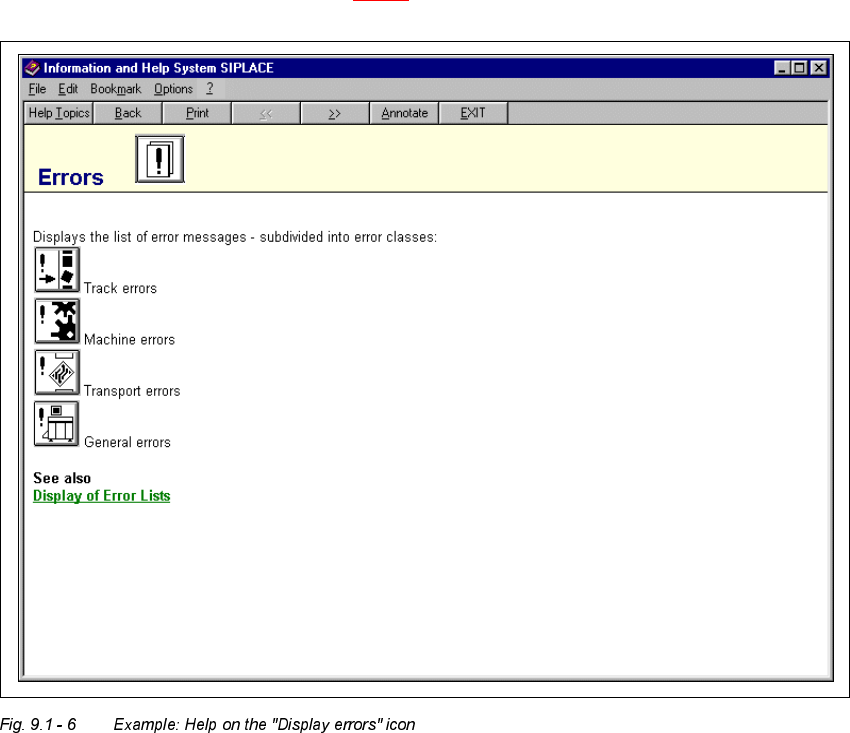This screenshot has width=850, height=733.
Task: Click the General errors label
Action: (x=127, y=442)
